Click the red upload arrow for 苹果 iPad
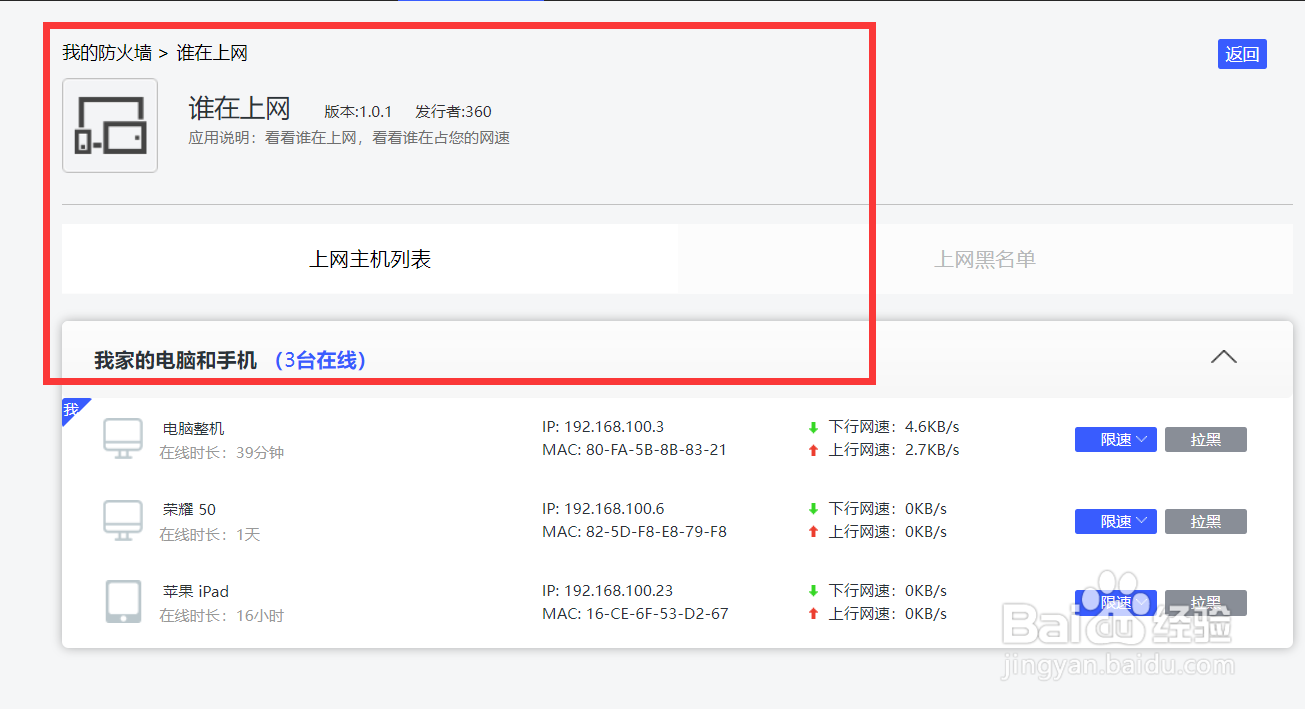The height and width of the screenshot is (709, 1305). pos(813,614)
